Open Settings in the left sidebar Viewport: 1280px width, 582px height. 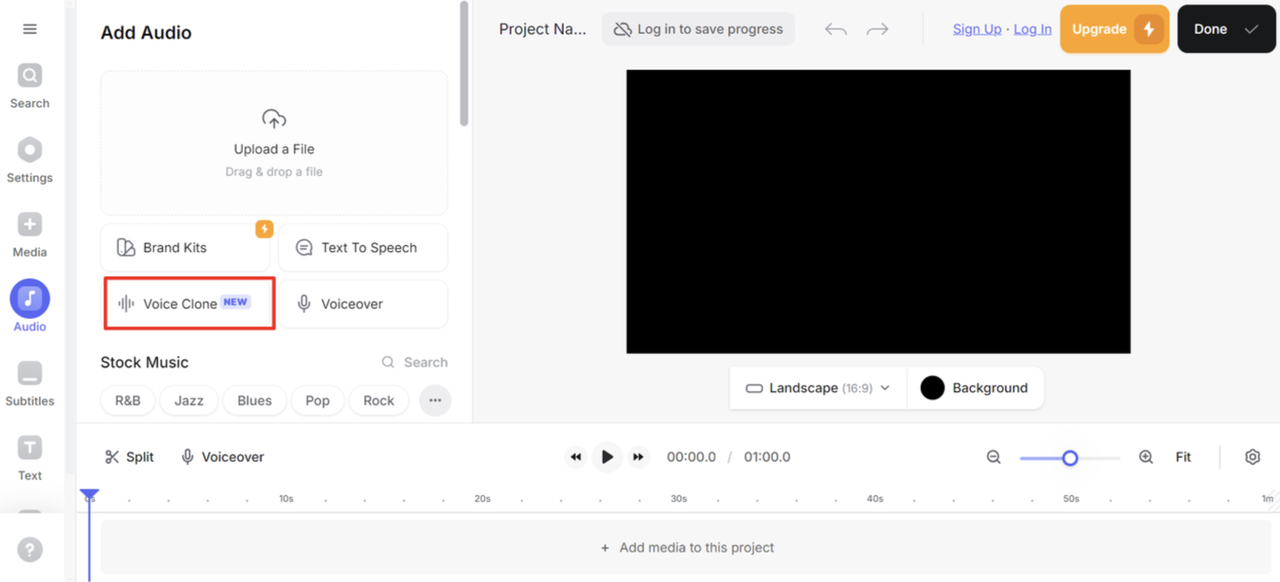point(30,161)
